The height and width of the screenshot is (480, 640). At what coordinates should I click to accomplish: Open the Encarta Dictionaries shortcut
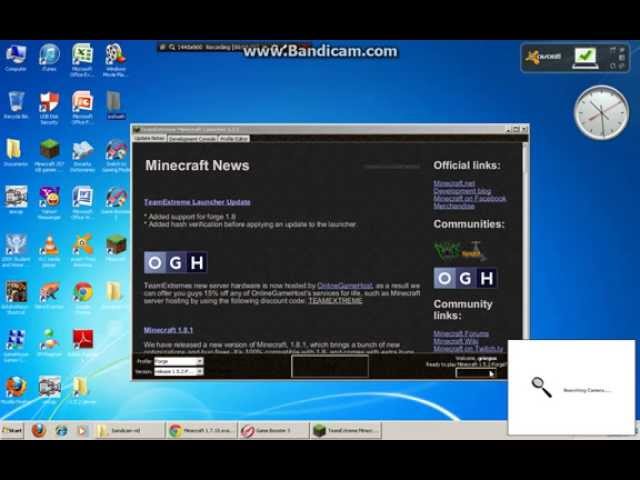click(82, 155)
